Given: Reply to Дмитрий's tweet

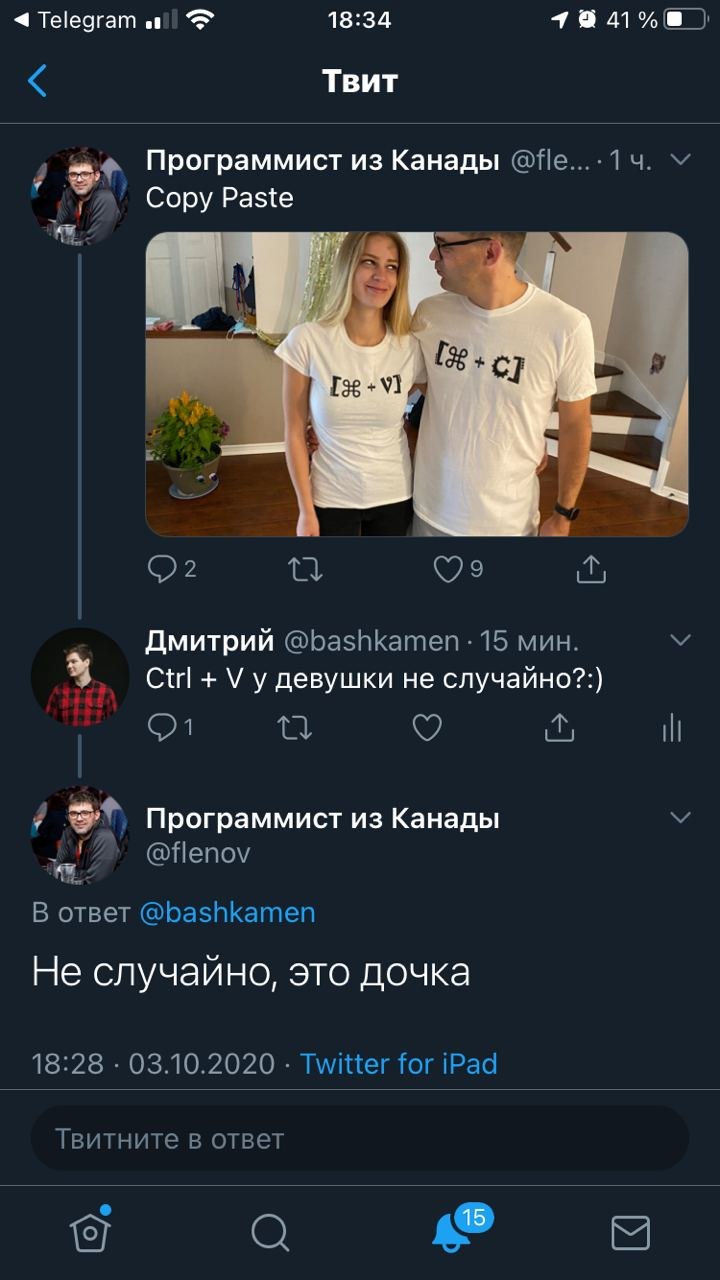Looking at the screenshot, I should click(162, 728).
